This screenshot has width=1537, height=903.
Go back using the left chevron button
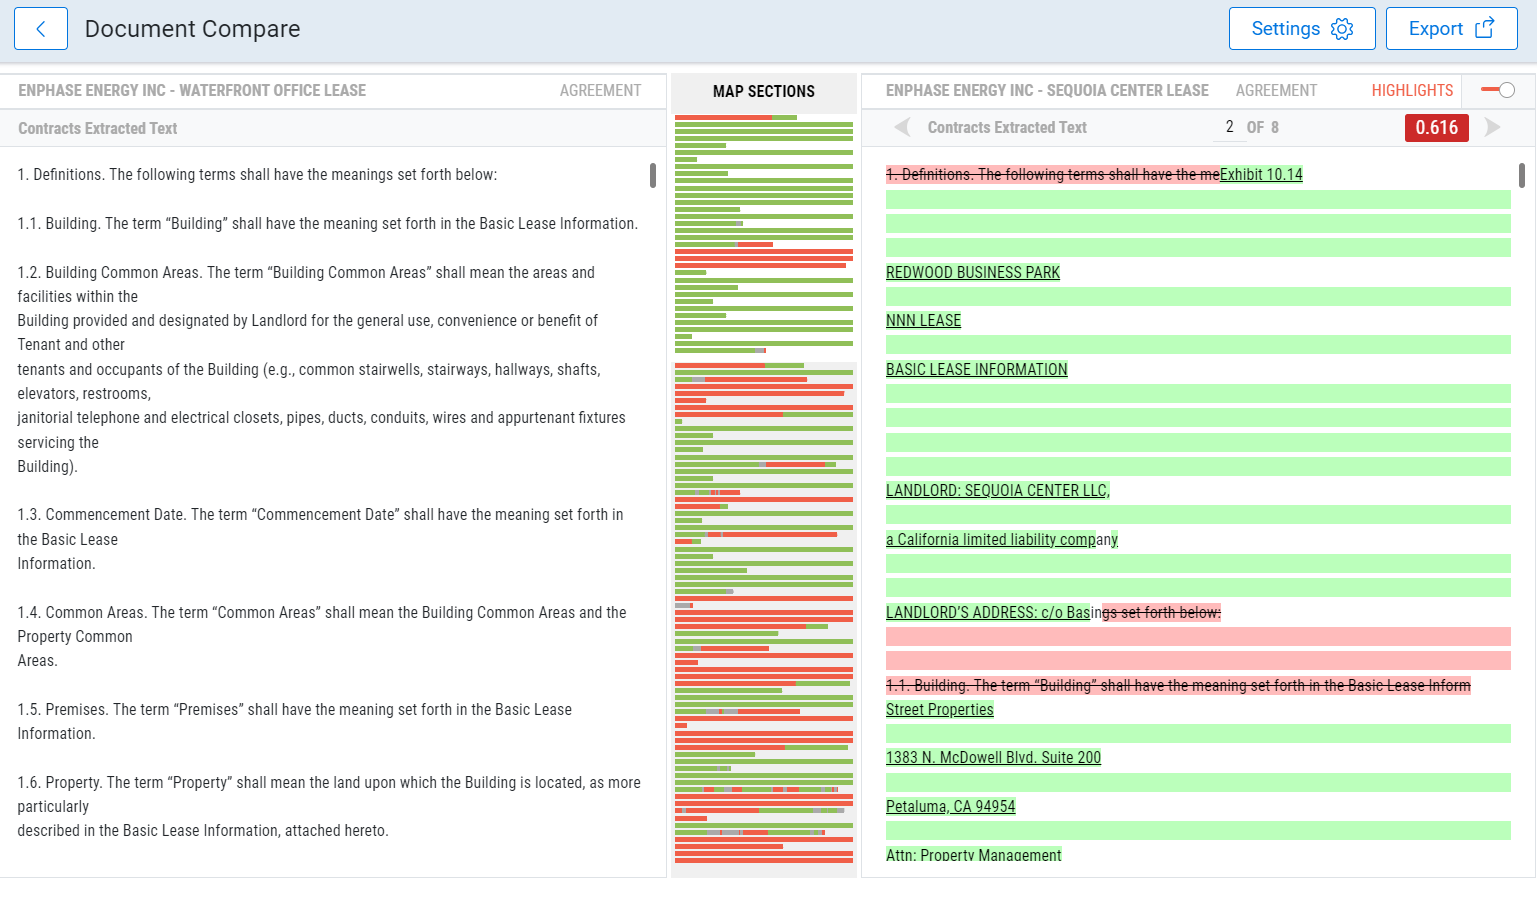tap(41, 29)
